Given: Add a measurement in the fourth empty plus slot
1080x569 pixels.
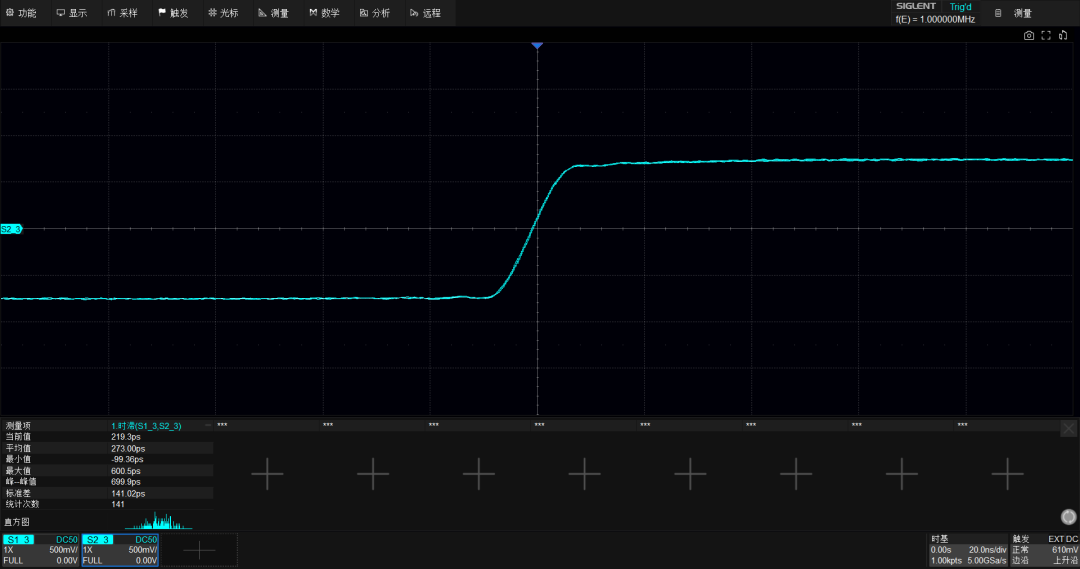Looking at the screenshot, I should pos(584,474).
